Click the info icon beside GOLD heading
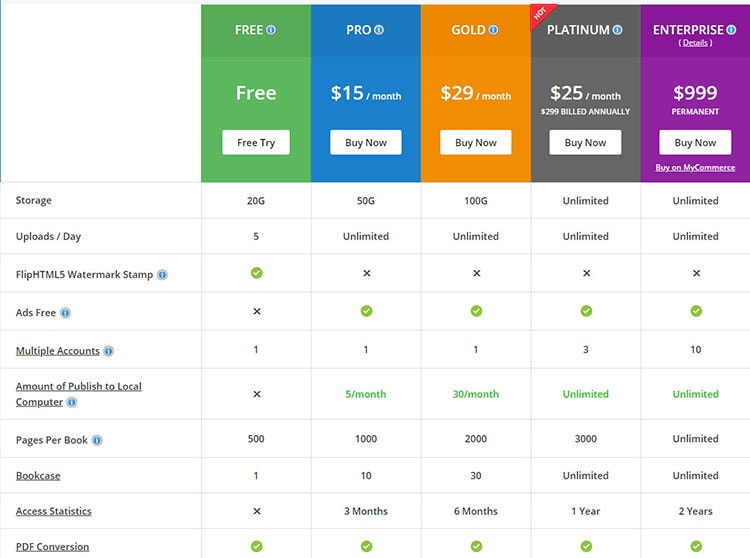Screen dimensions: 750x558 point(493,30)
